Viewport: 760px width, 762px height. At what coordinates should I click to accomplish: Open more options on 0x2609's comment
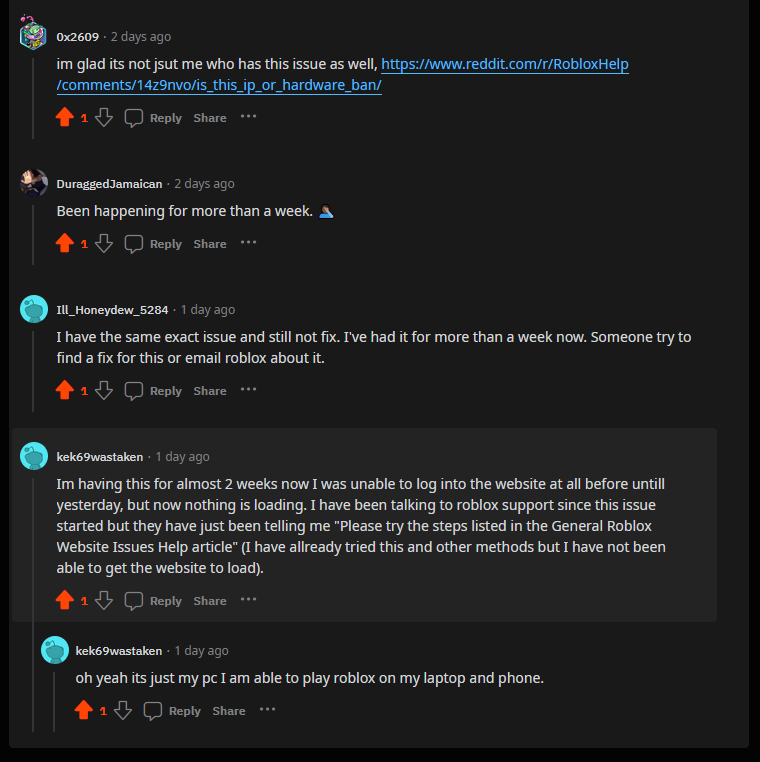click(x=248, y=117)
